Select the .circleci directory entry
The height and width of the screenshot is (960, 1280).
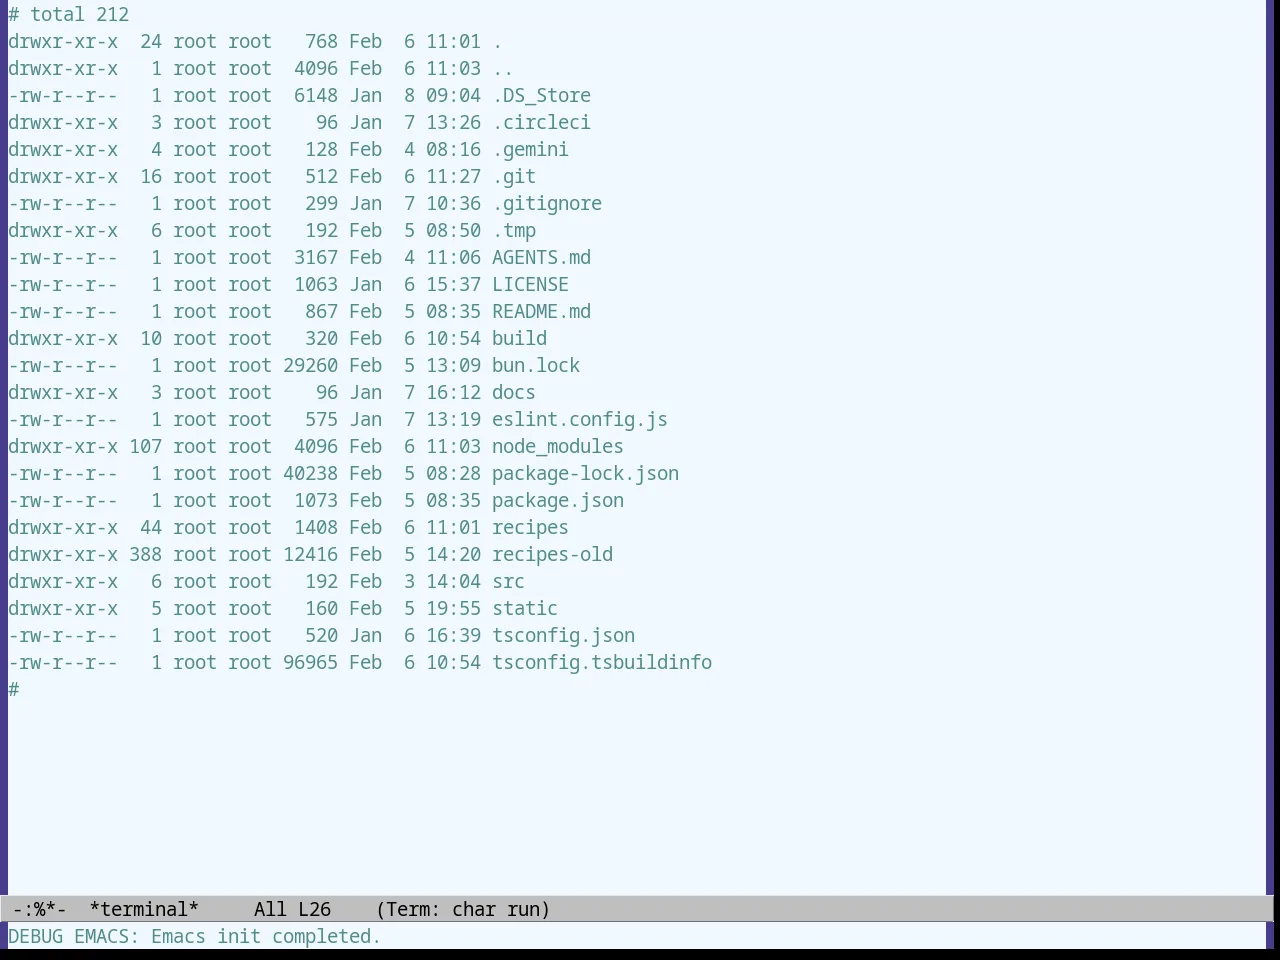click(541, 123)
